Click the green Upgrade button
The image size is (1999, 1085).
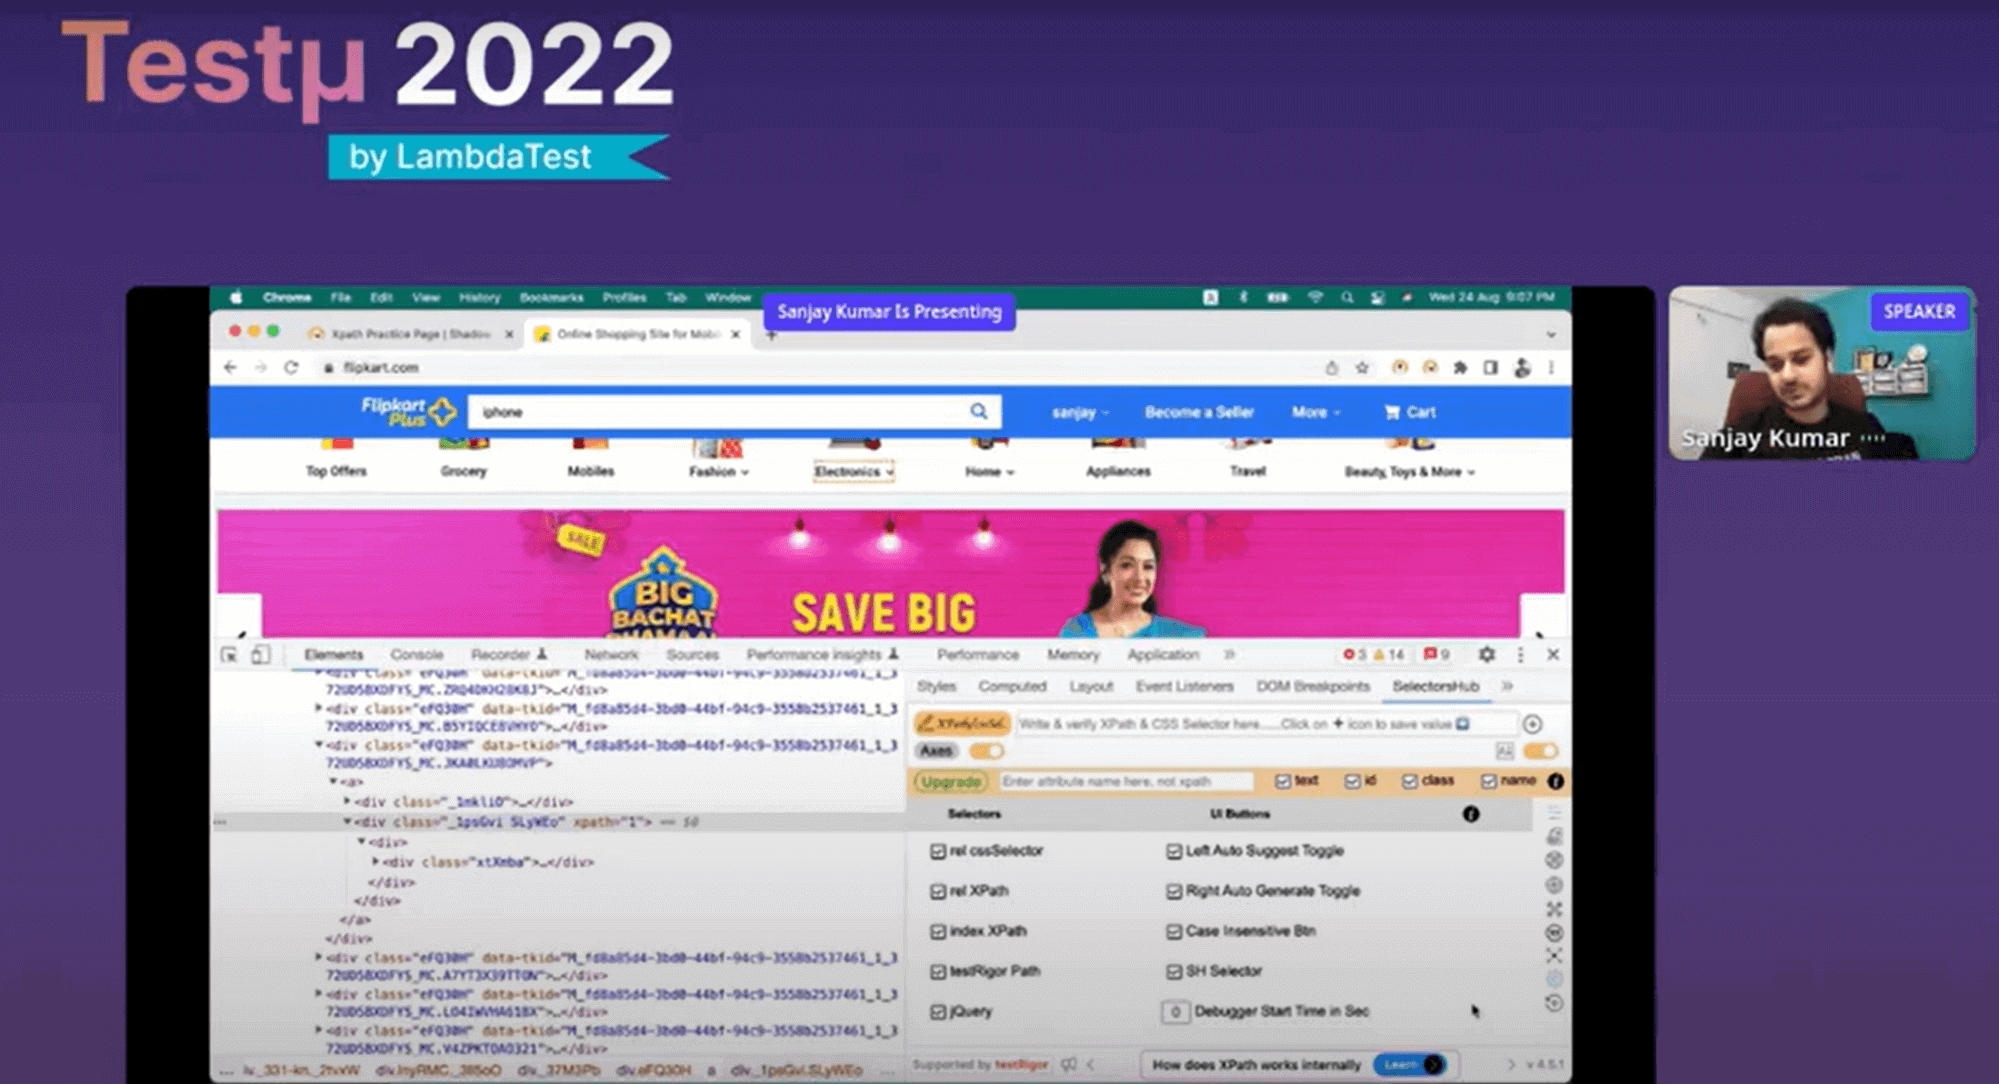(x=950, y=781)
